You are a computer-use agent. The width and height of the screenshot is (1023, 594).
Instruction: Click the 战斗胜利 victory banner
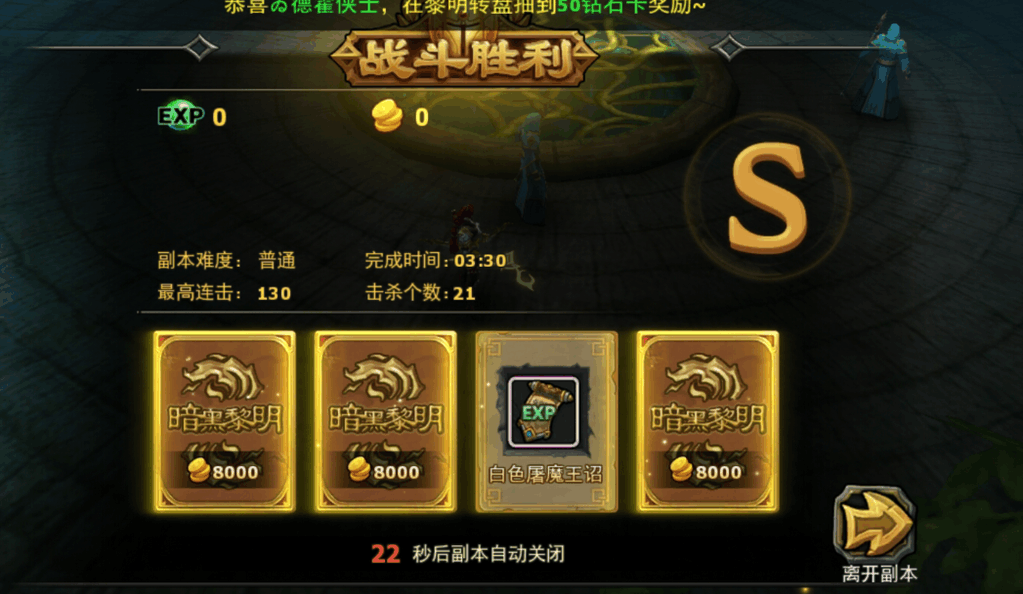464,59
